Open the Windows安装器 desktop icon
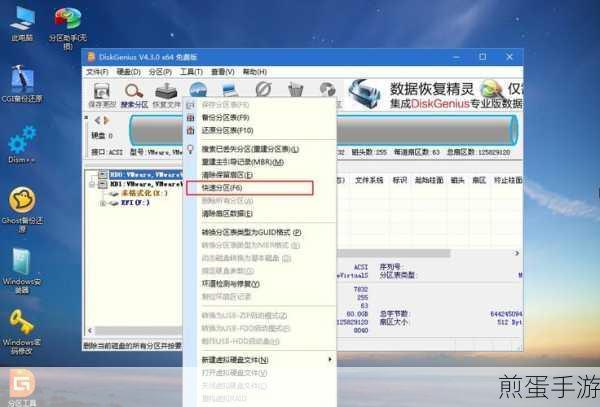 tap(22, 271)
